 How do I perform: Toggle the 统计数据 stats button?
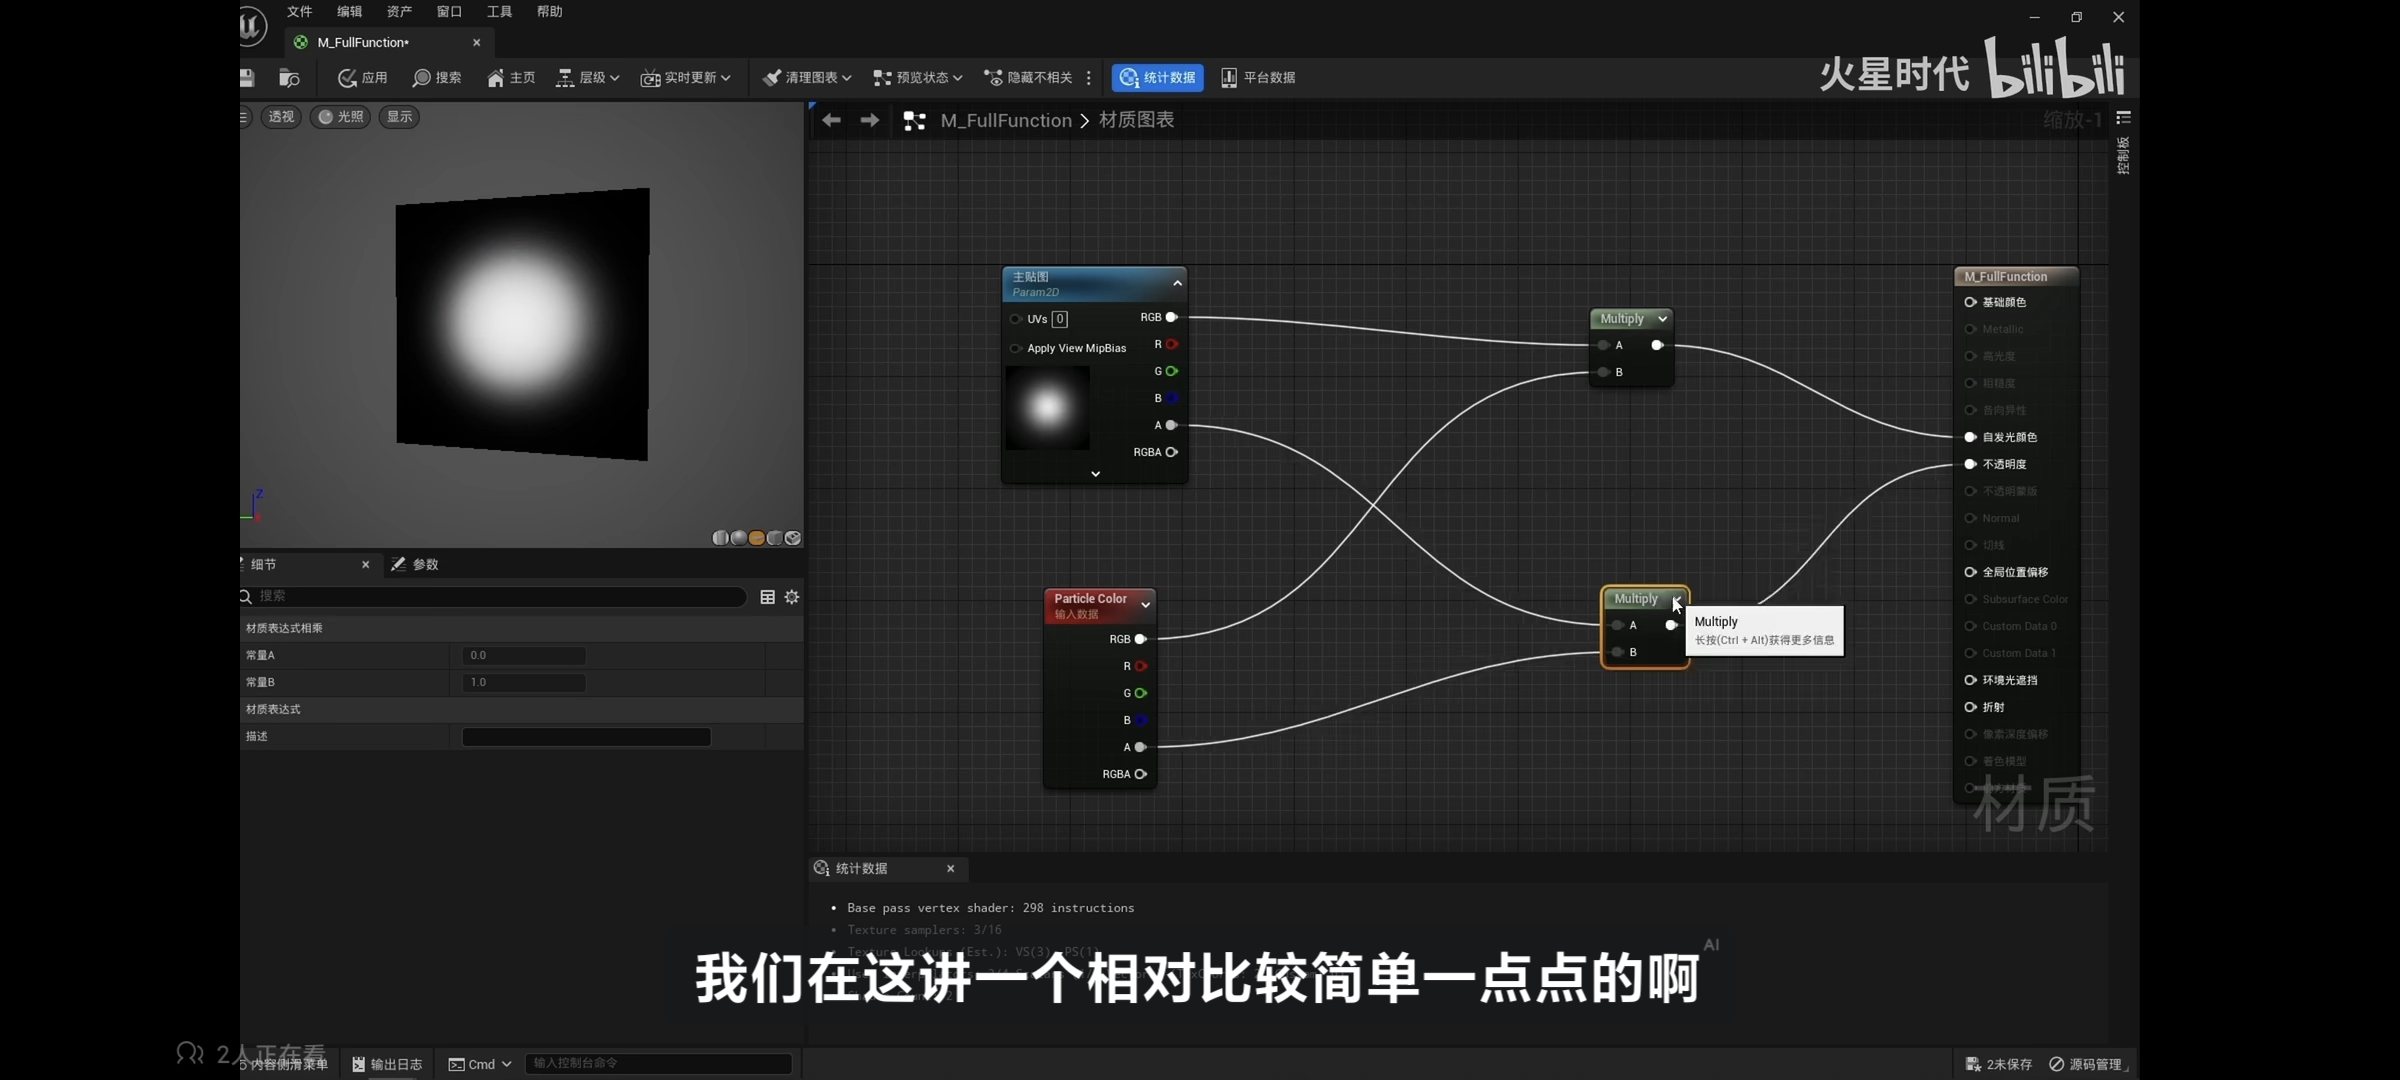1157,78
